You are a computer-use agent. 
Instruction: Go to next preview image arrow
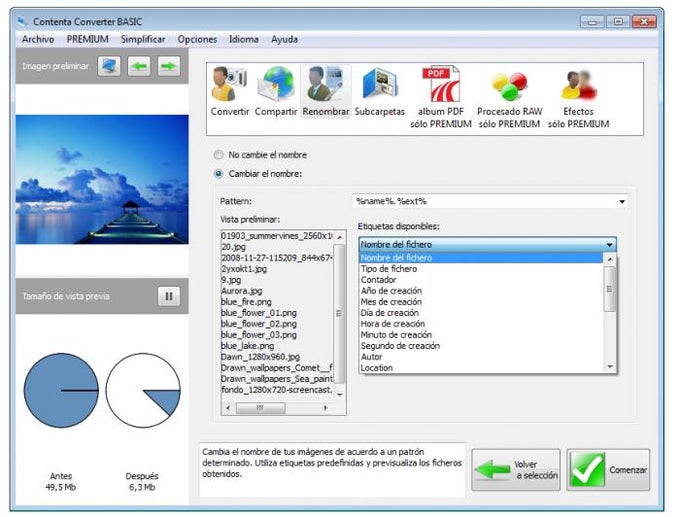tap(169, 66)
